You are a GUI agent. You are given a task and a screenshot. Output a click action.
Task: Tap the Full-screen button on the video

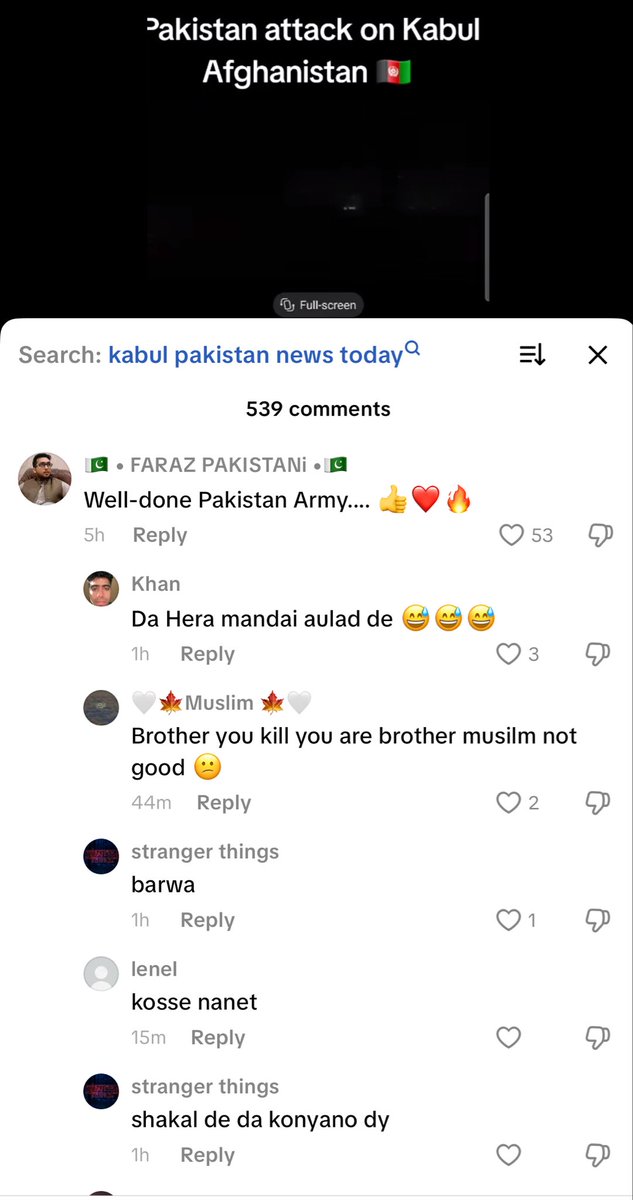[317, 305]
